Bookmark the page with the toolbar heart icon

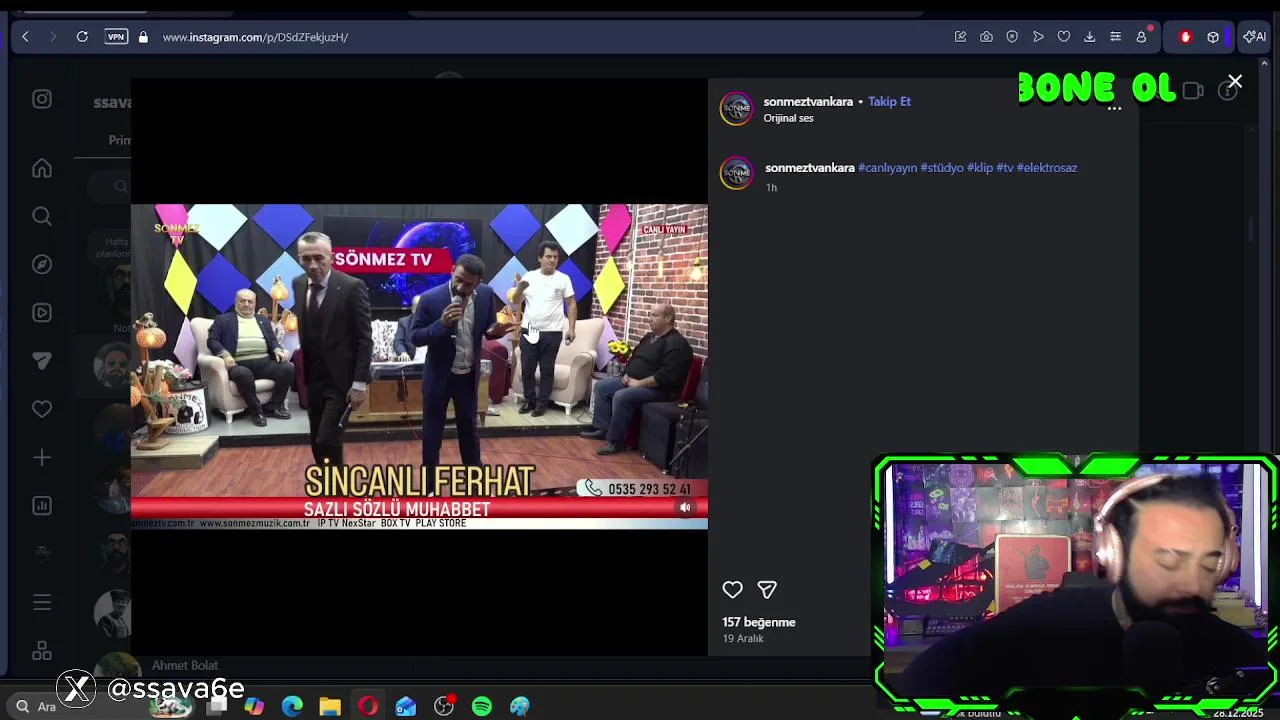(1064, 37)
